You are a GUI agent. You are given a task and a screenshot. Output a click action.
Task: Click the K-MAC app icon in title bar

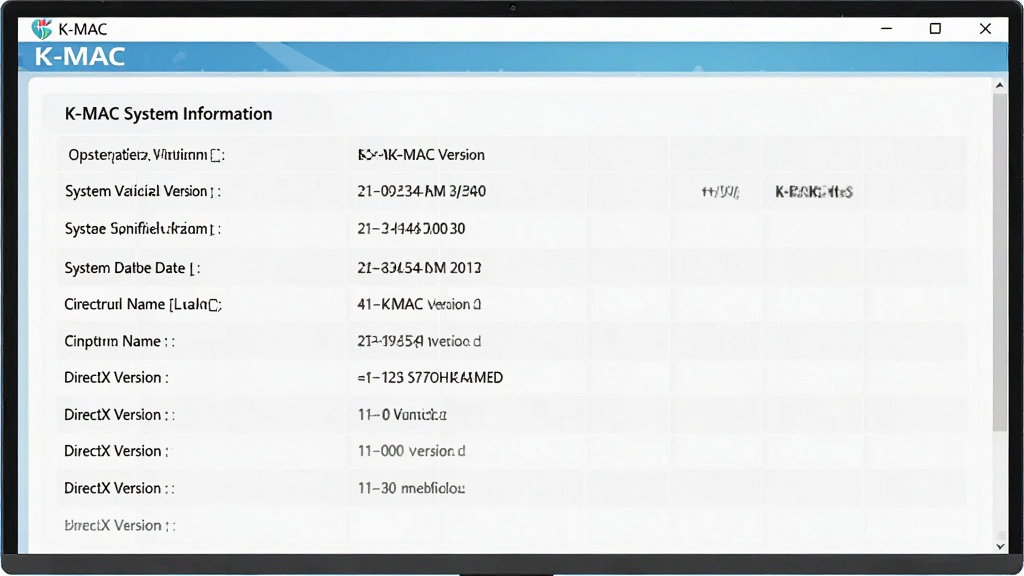(42, 29)
